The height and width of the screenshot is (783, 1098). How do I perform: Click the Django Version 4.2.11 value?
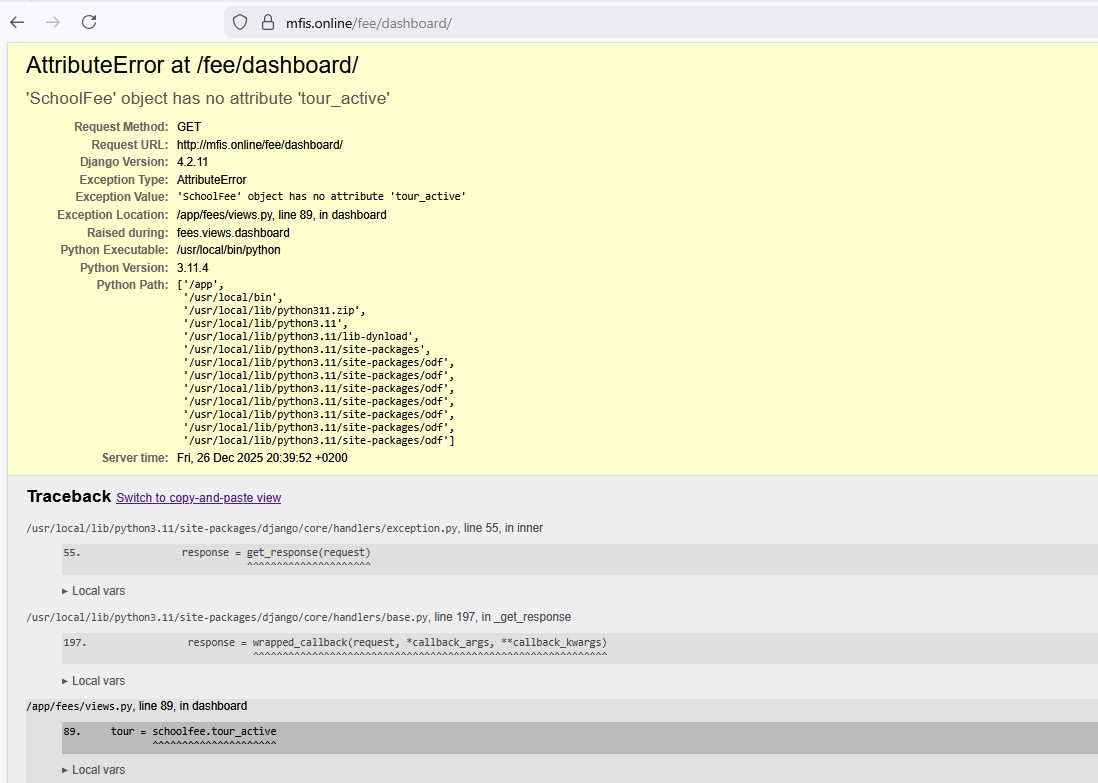192,162
